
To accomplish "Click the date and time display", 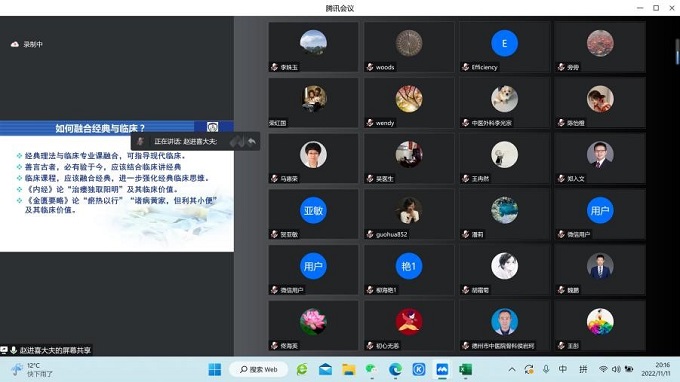I will click(656, 369).
